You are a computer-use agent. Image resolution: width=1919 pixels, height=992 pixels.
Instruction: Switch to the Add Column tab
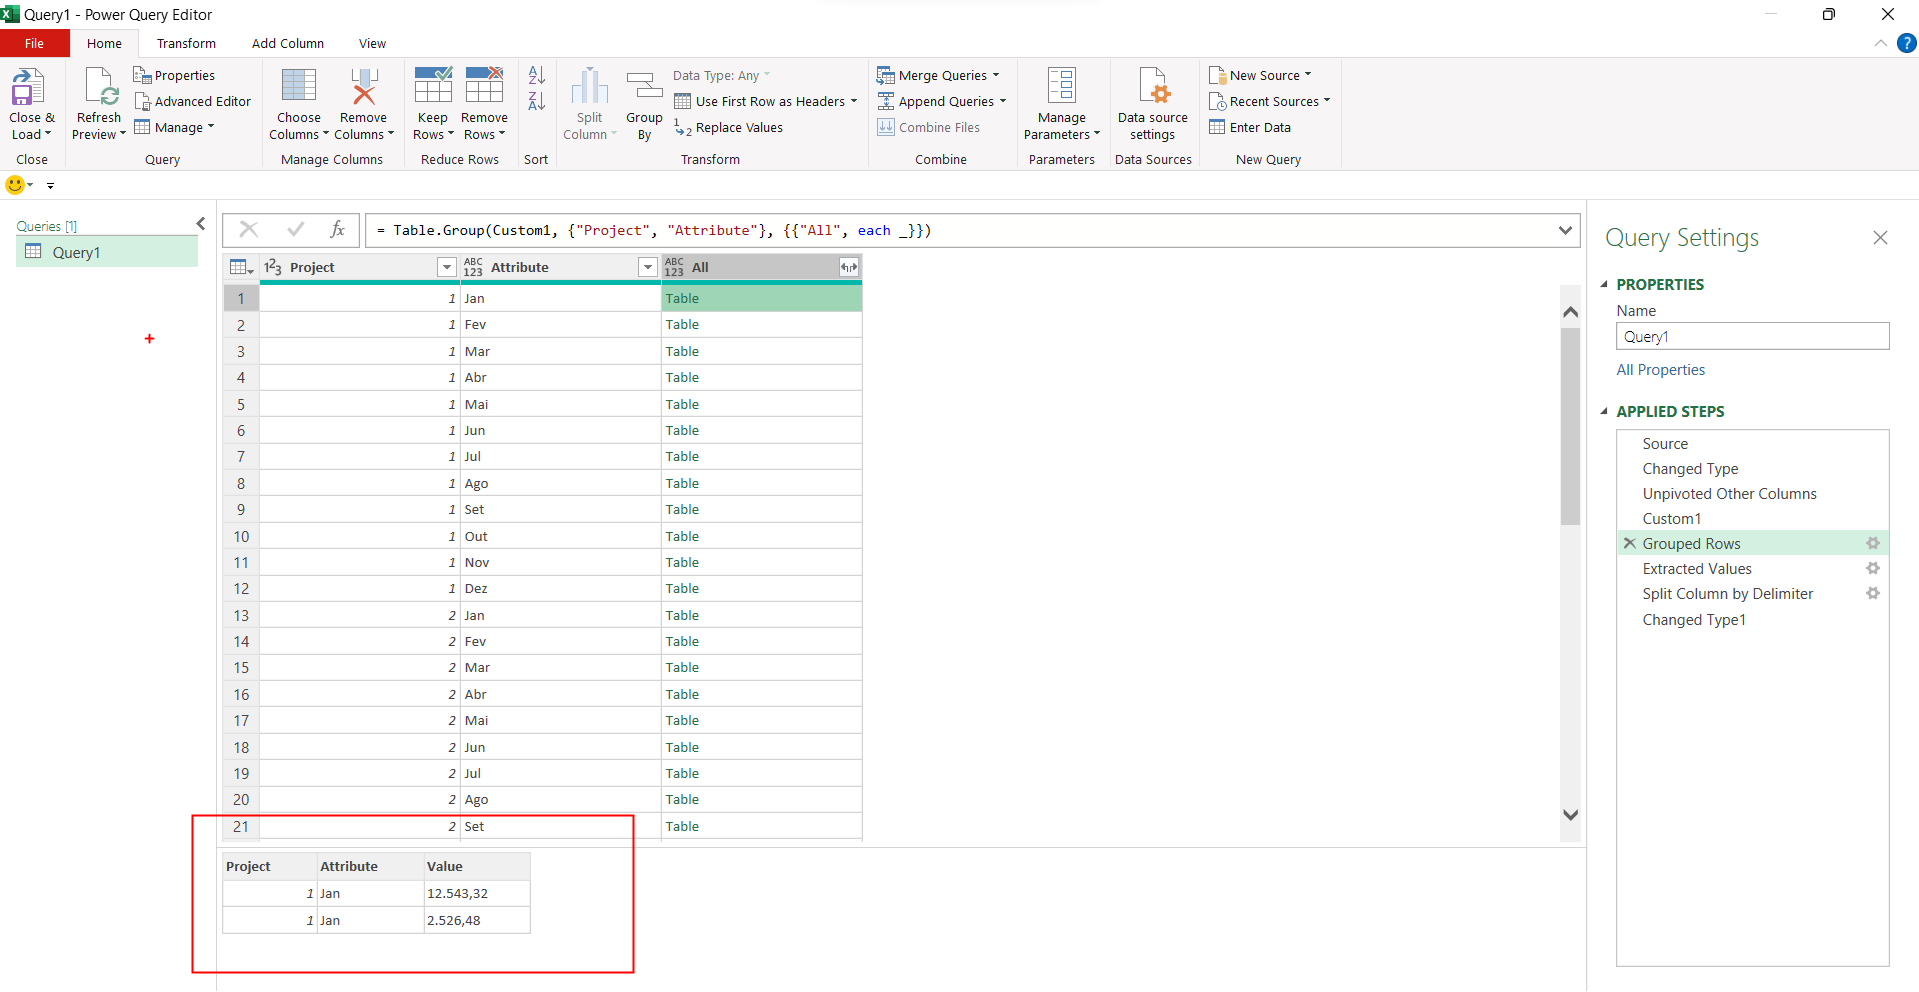[288, 43]
